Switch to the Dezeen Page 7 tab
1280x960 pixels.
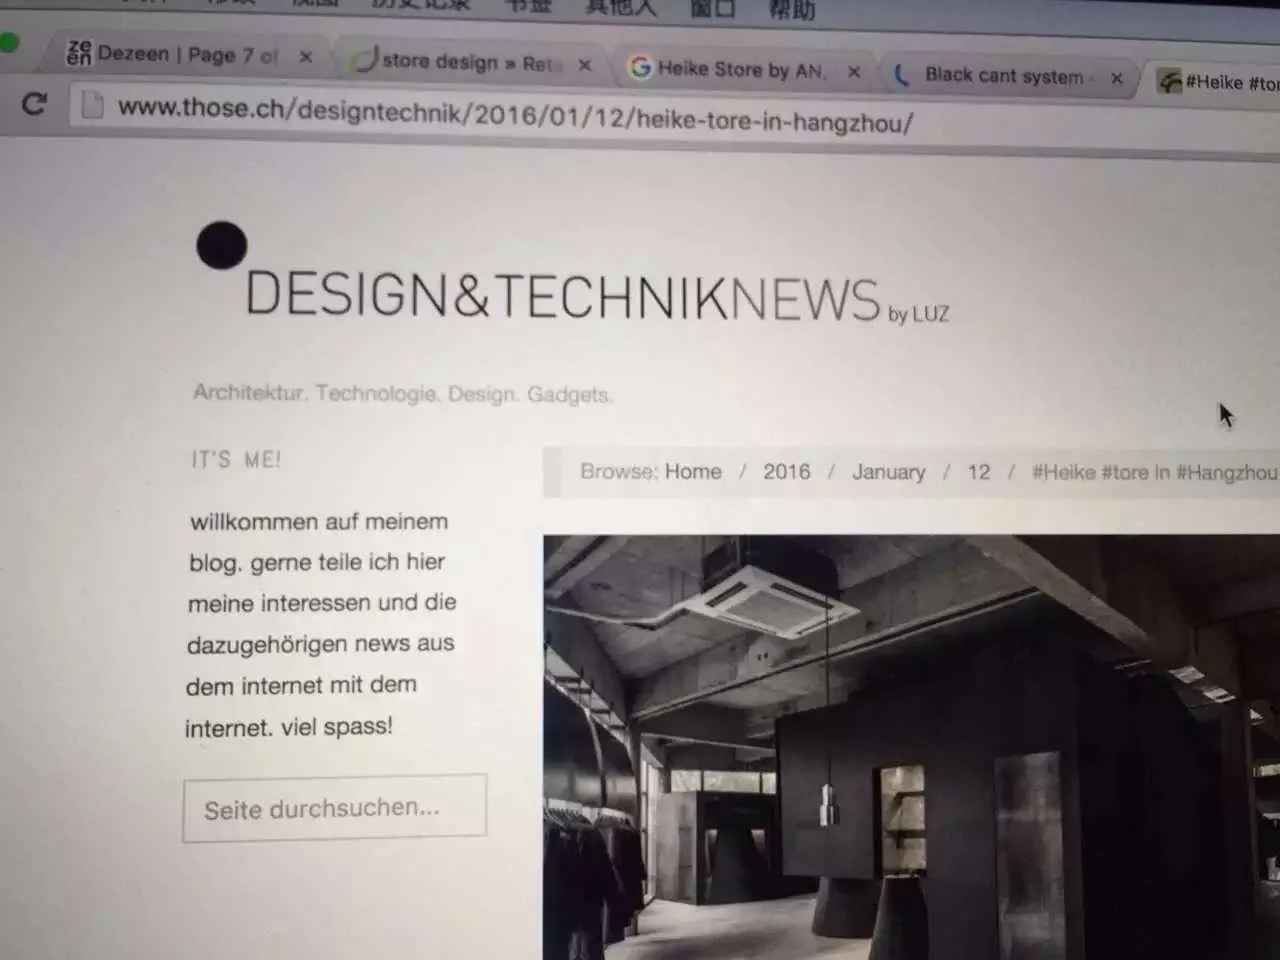190,53
